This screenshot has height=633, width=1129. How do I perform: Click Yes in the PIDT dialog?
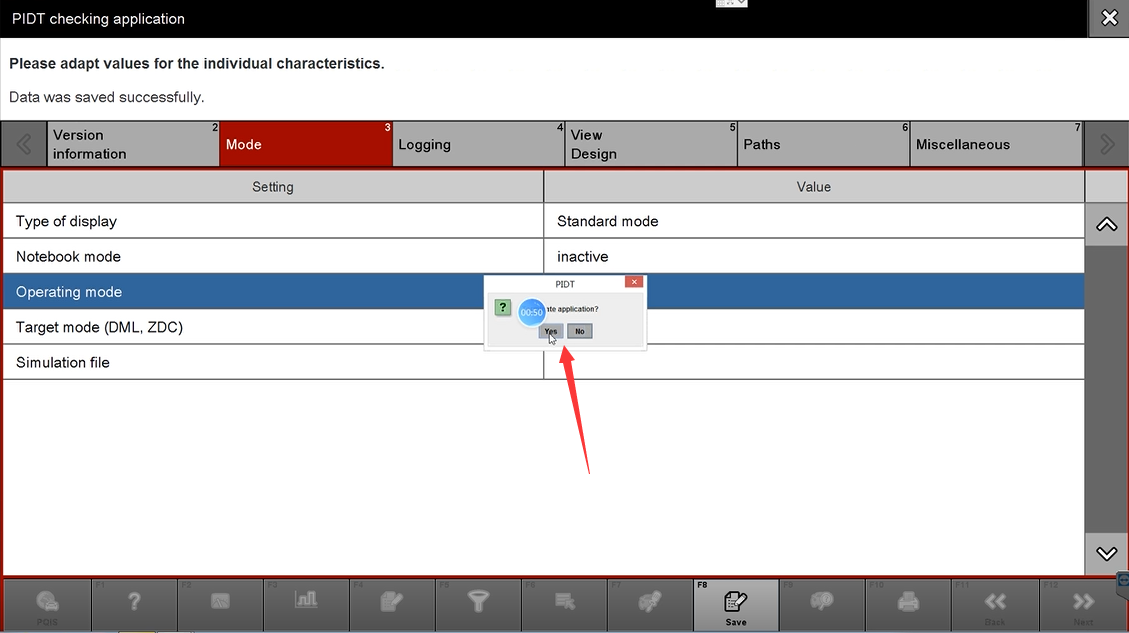point(551,331)
